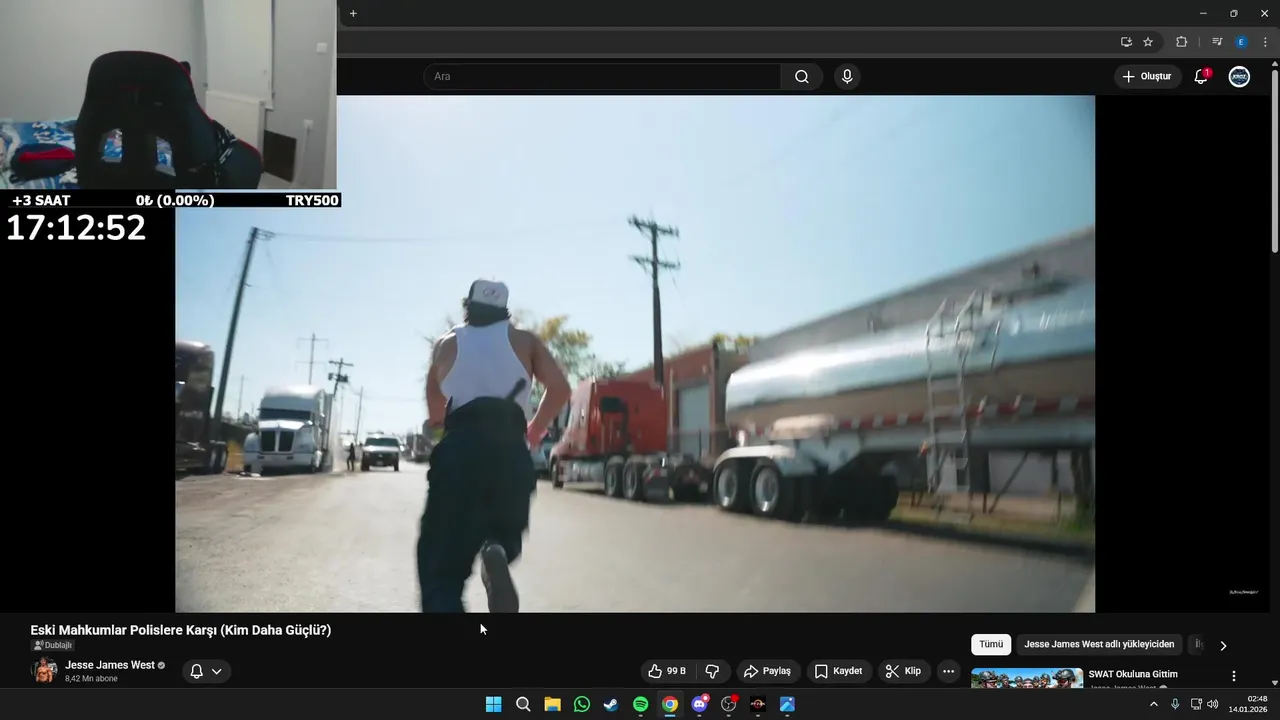The height and width of the screenshot is (720, 1280).
Task: Open OBS Studio from the taskbar
Action: click(x=729, y=704)
